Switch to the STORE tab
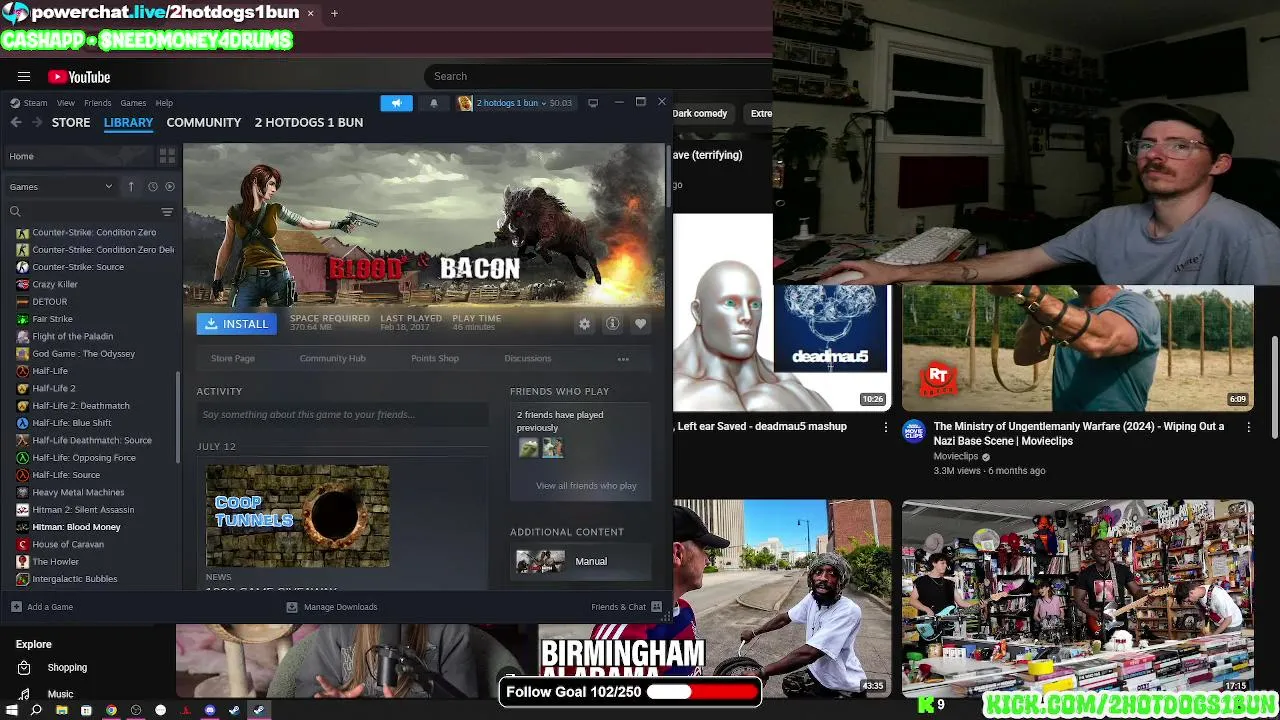 (71, 122)
